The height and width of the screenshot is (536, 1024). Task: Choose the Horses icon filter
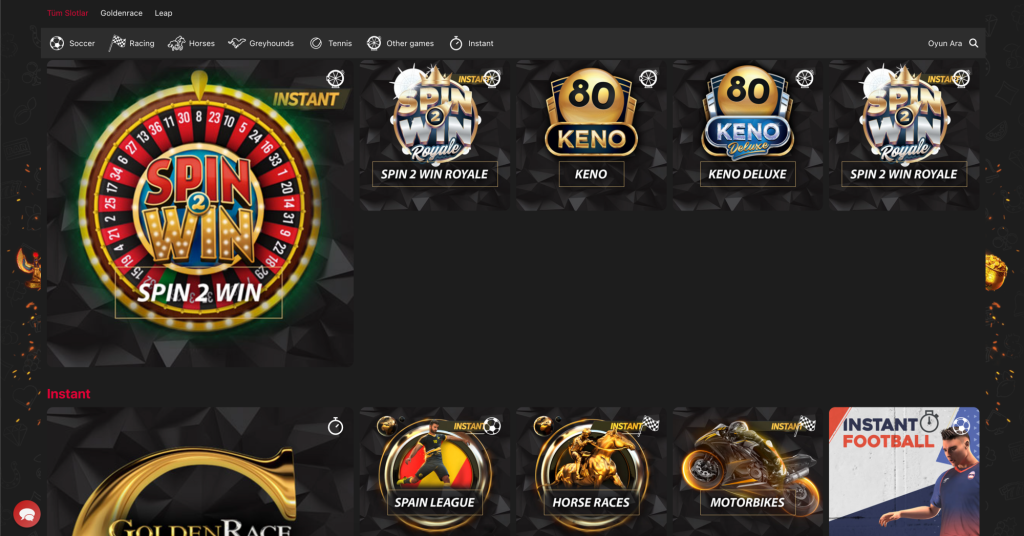[176, 43]
